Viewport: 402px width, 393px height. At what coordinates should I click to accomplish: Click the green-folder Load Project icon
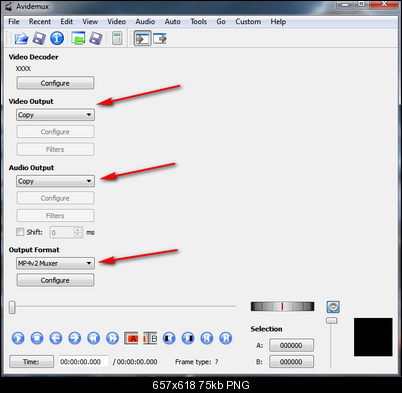78,38
